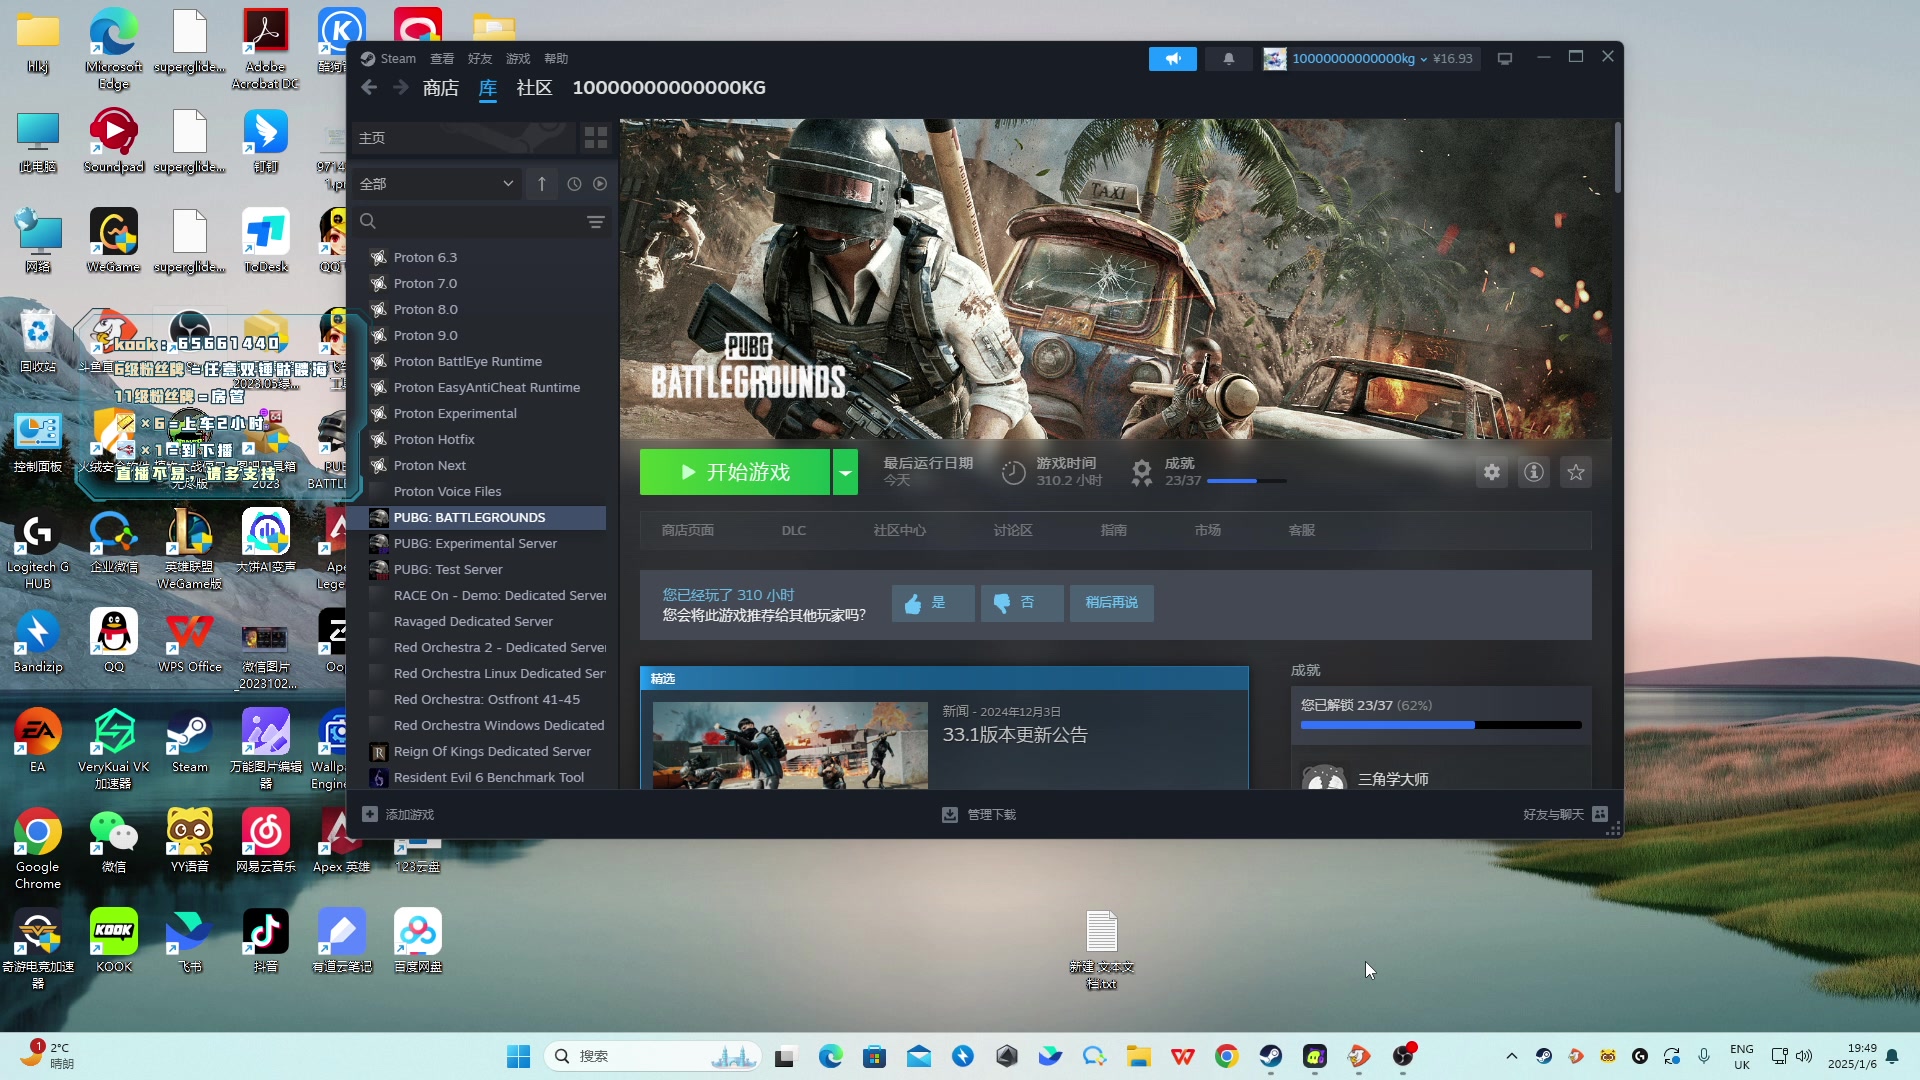Open Big Picture mode monitor icon
Screen dimensions: 1920x1080
[1504, 59]
